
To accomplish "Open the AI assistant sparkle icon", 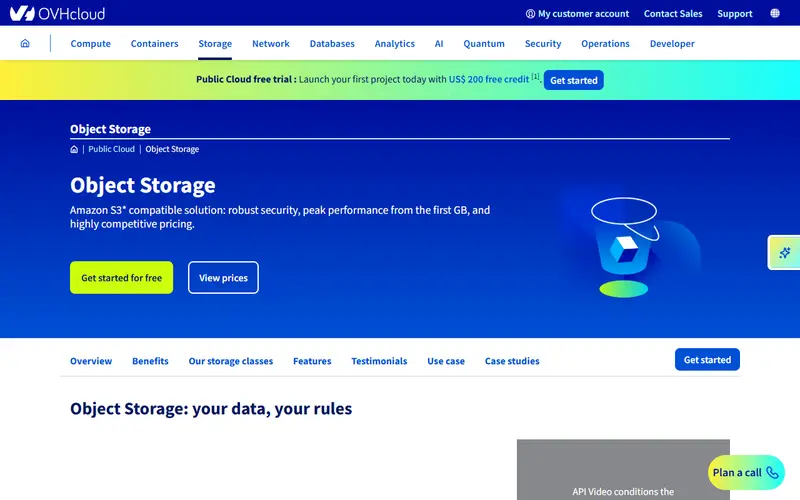I will [x=784, y=253].
